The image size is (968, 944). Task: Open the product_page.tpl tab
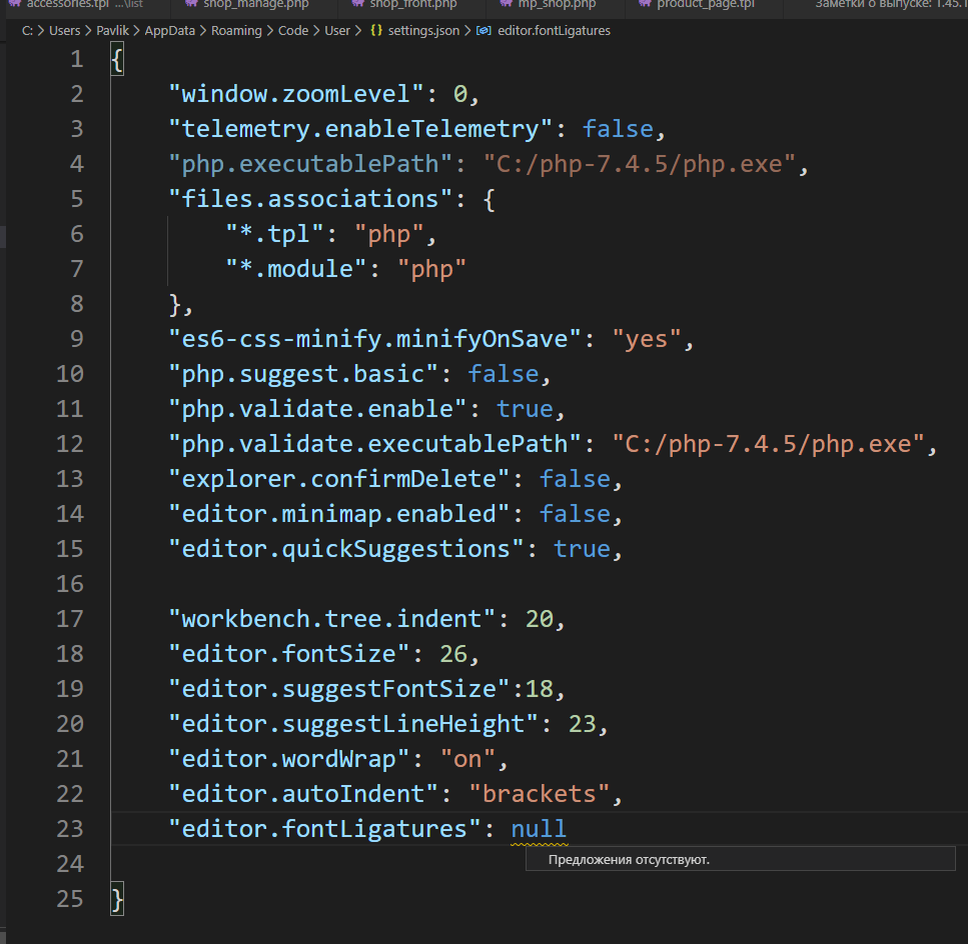705,4
